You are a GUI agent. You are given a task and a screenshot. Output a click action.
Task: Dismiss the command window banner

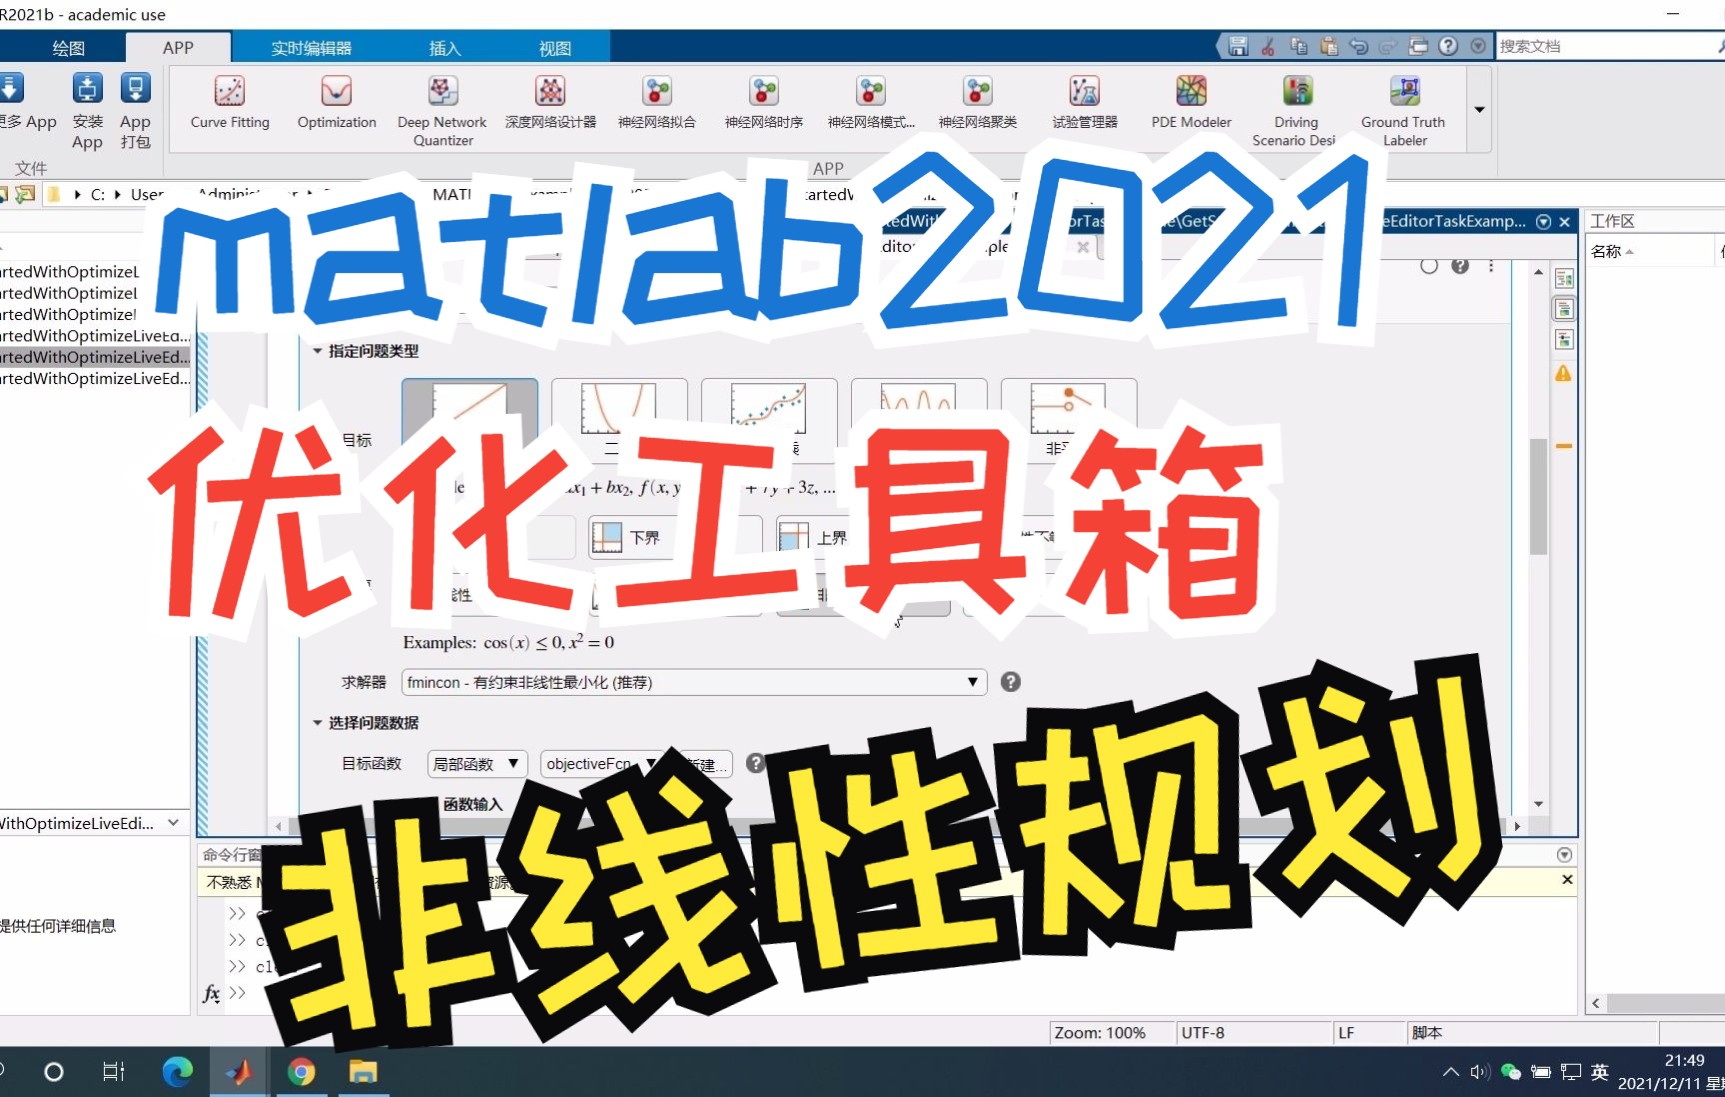pyautogui.click(x=1567, y=880)
